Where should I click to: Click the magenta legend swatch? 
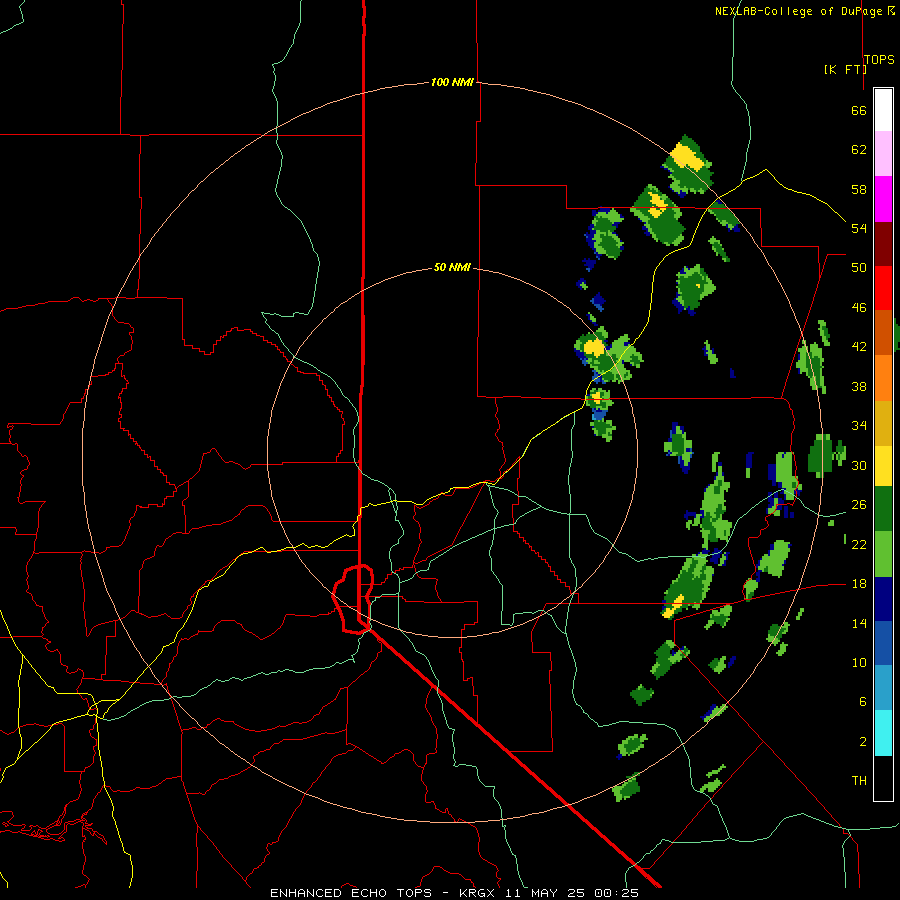point(883,199)
